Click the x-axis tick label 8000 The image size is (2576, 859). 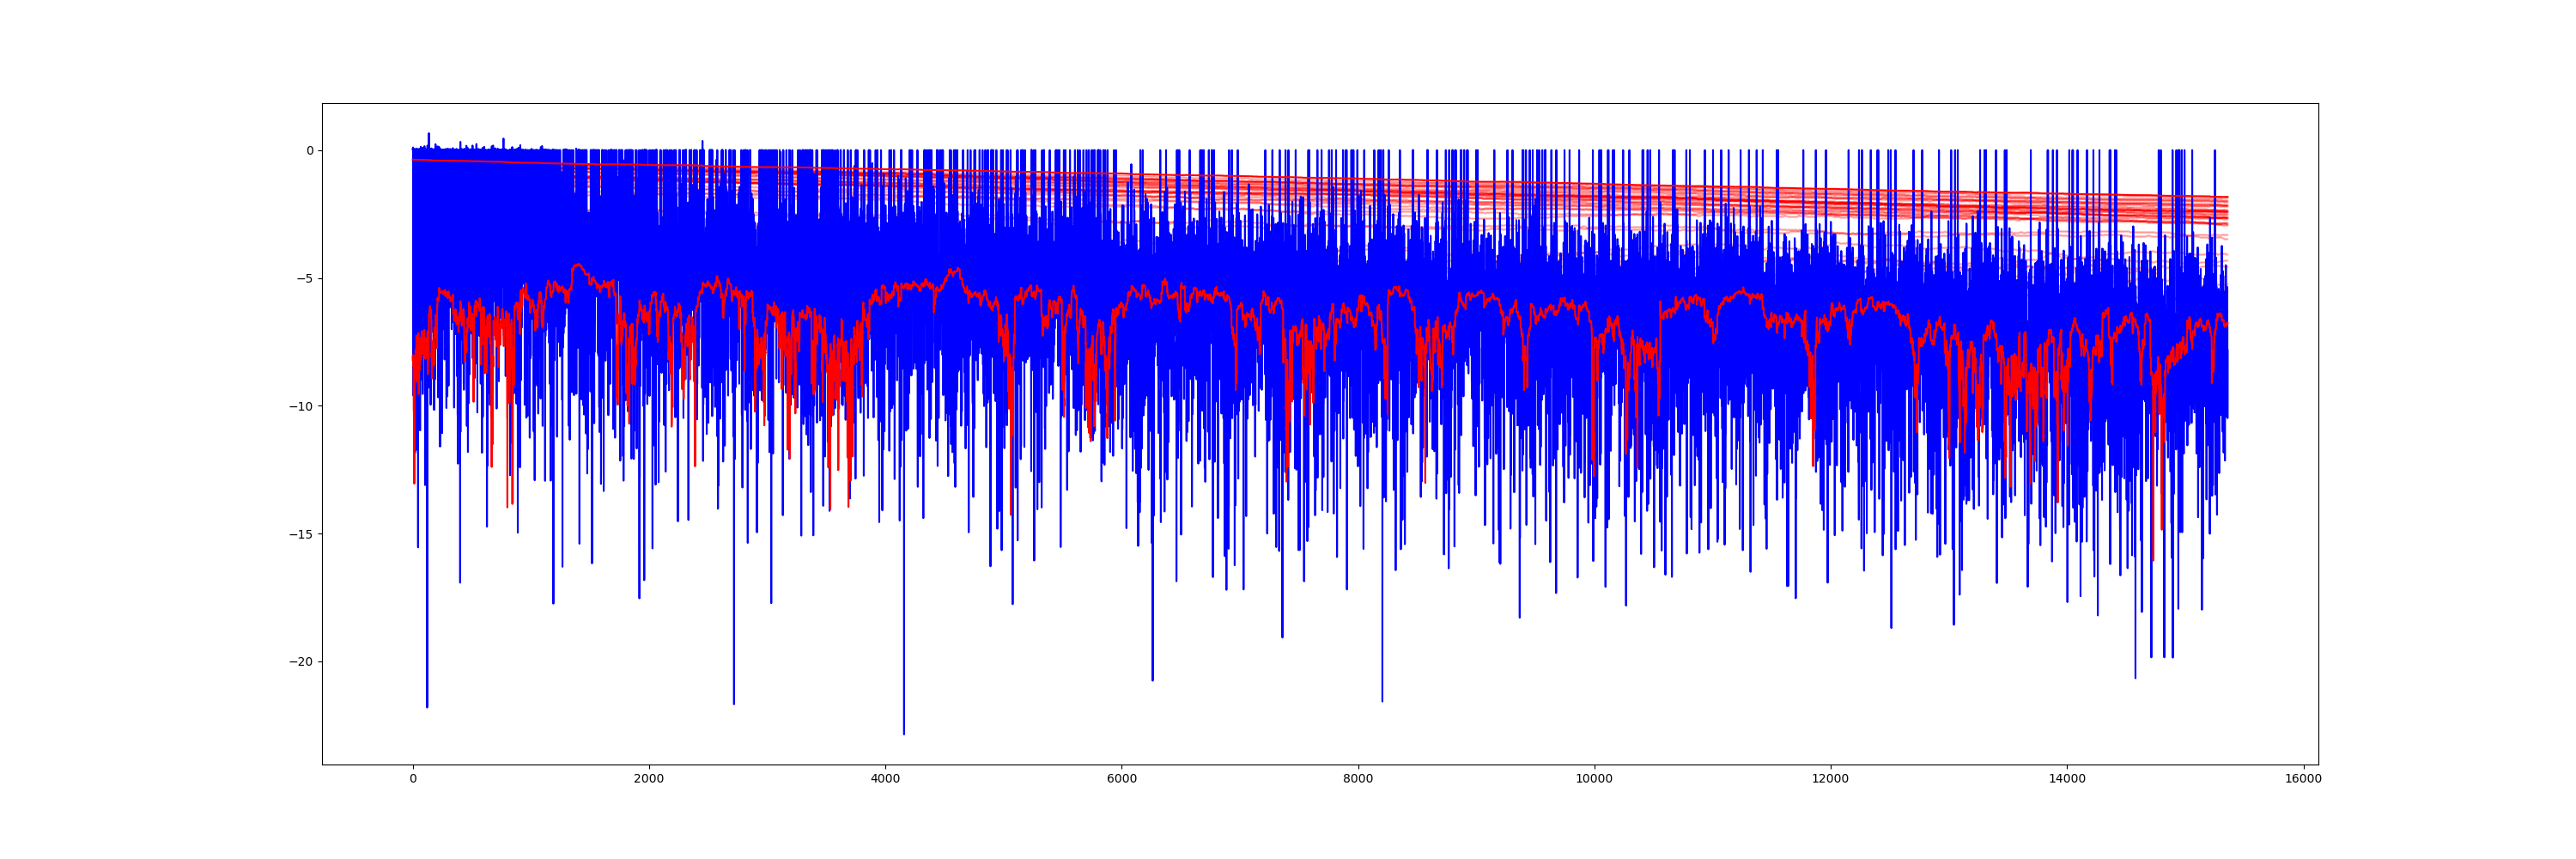pos(1358,779)
